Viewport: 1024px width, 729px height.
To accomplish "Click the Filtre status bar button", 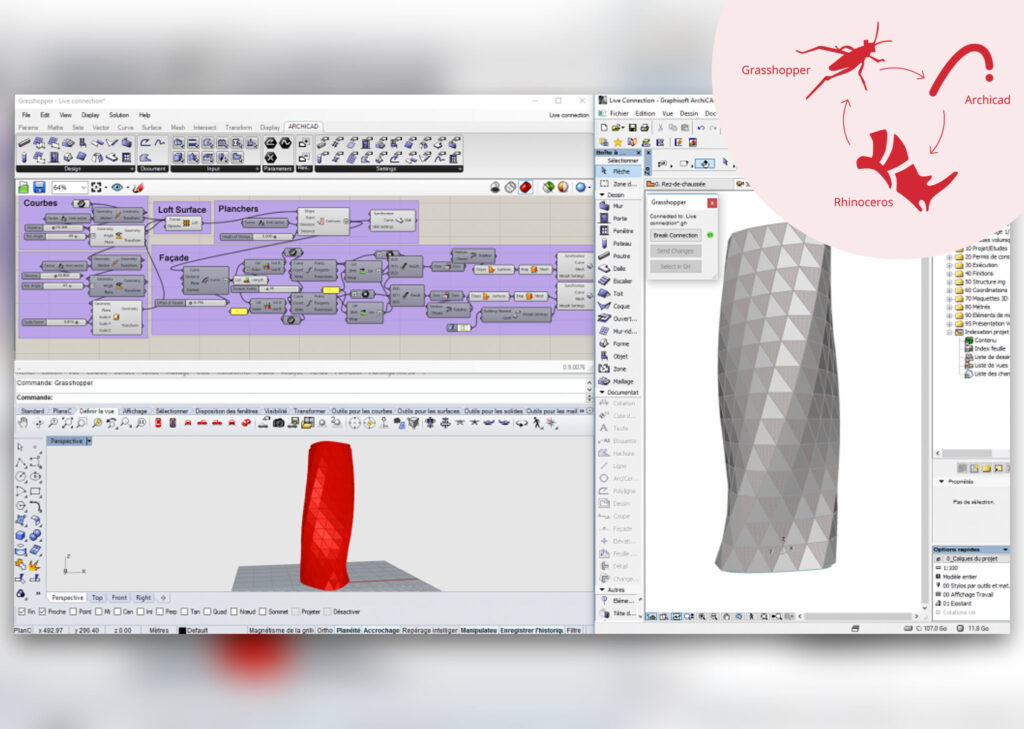I will pyautogui.click(x=574, y=630).
